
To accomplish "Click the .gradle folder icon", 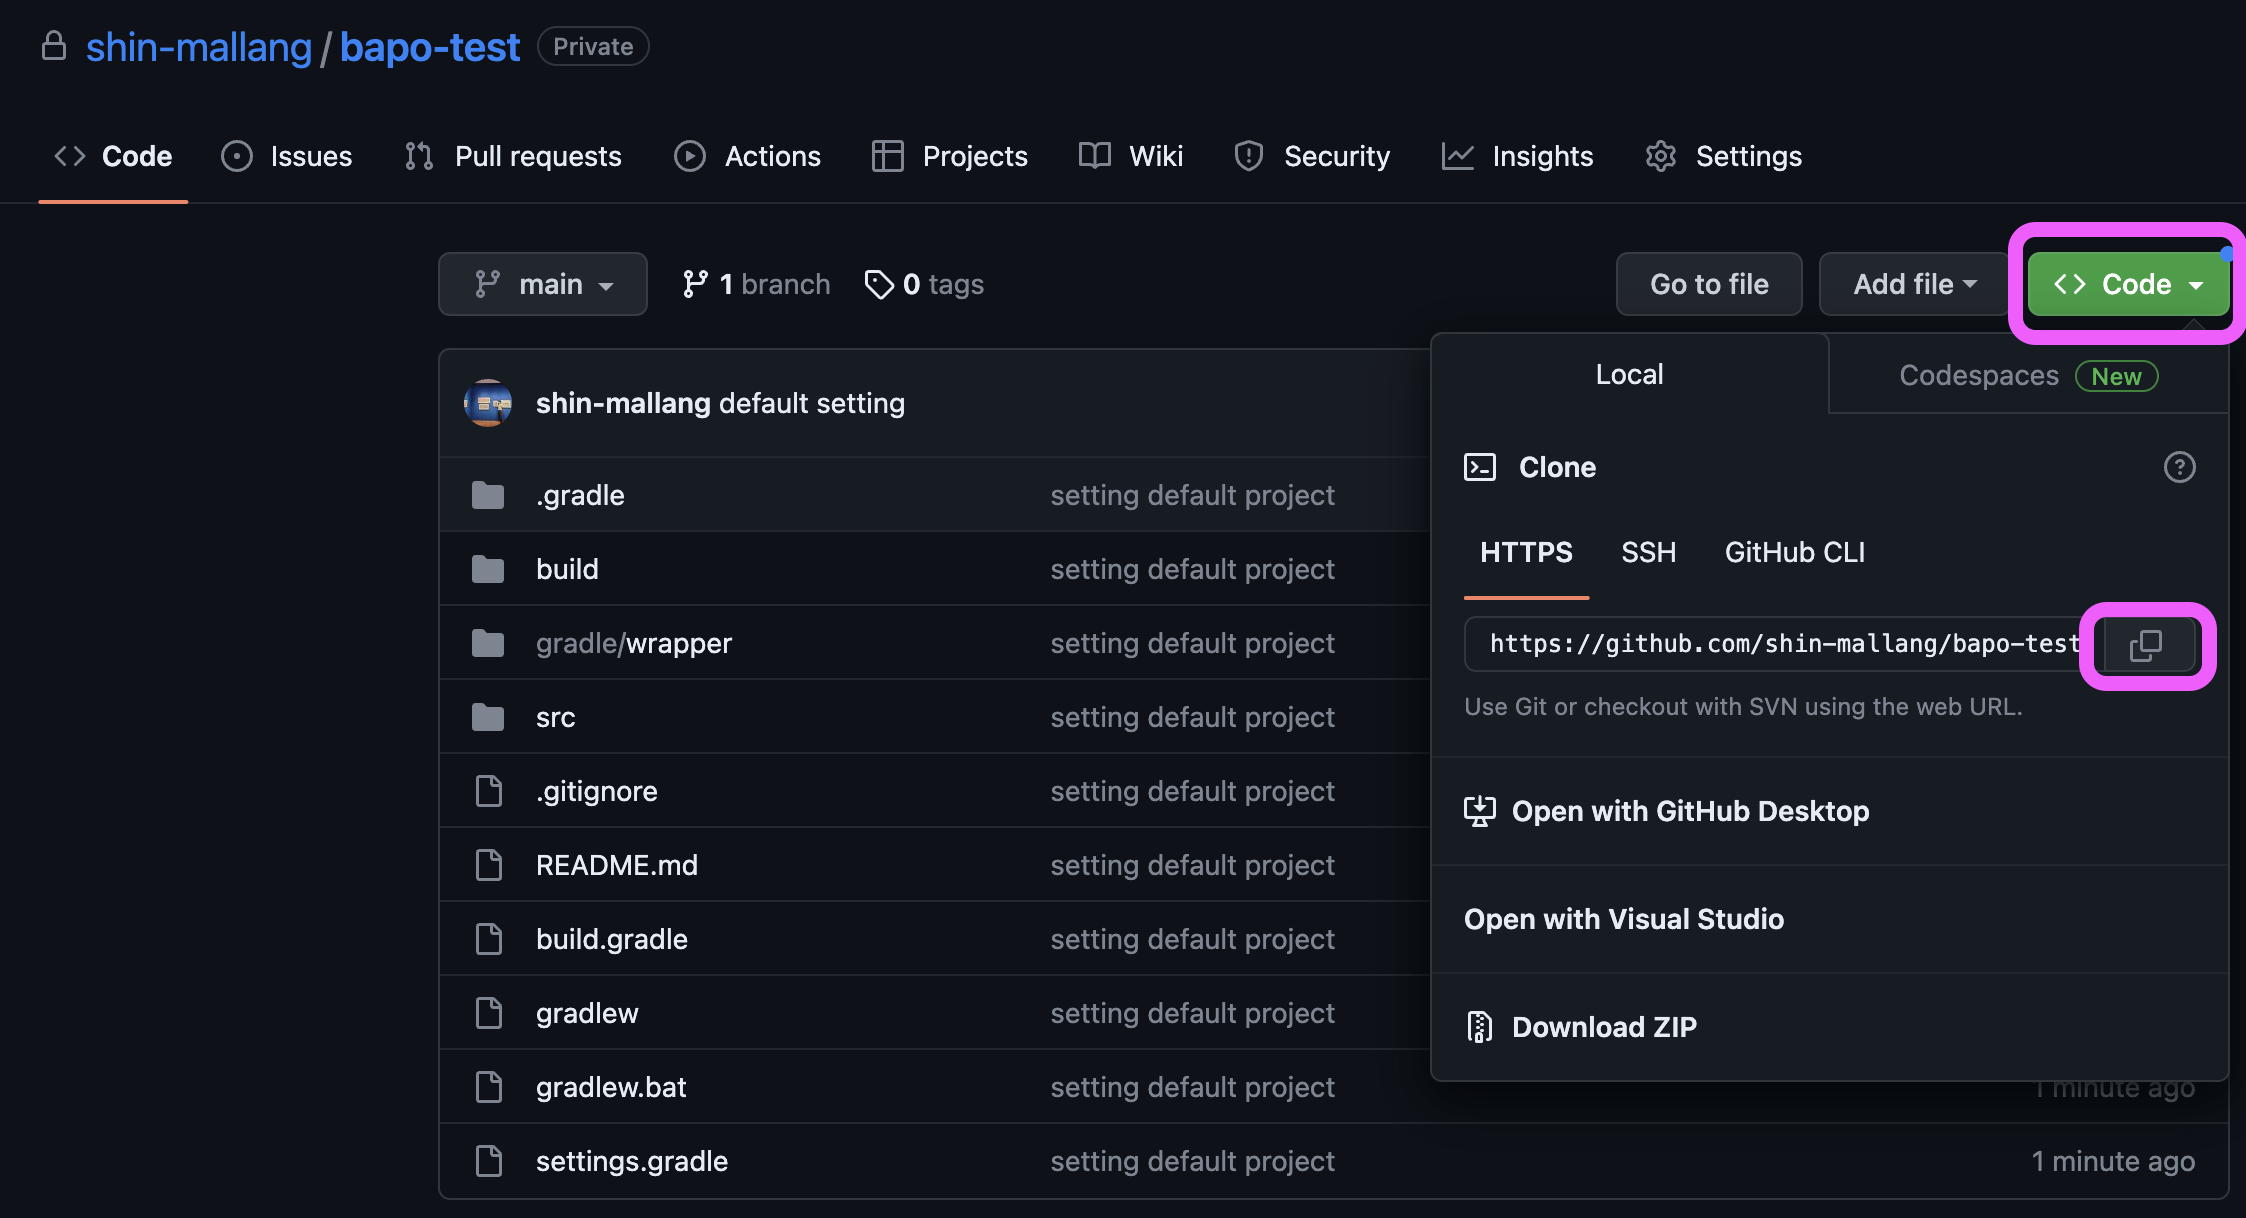I will pyautogui.click(x=488, y=495).
